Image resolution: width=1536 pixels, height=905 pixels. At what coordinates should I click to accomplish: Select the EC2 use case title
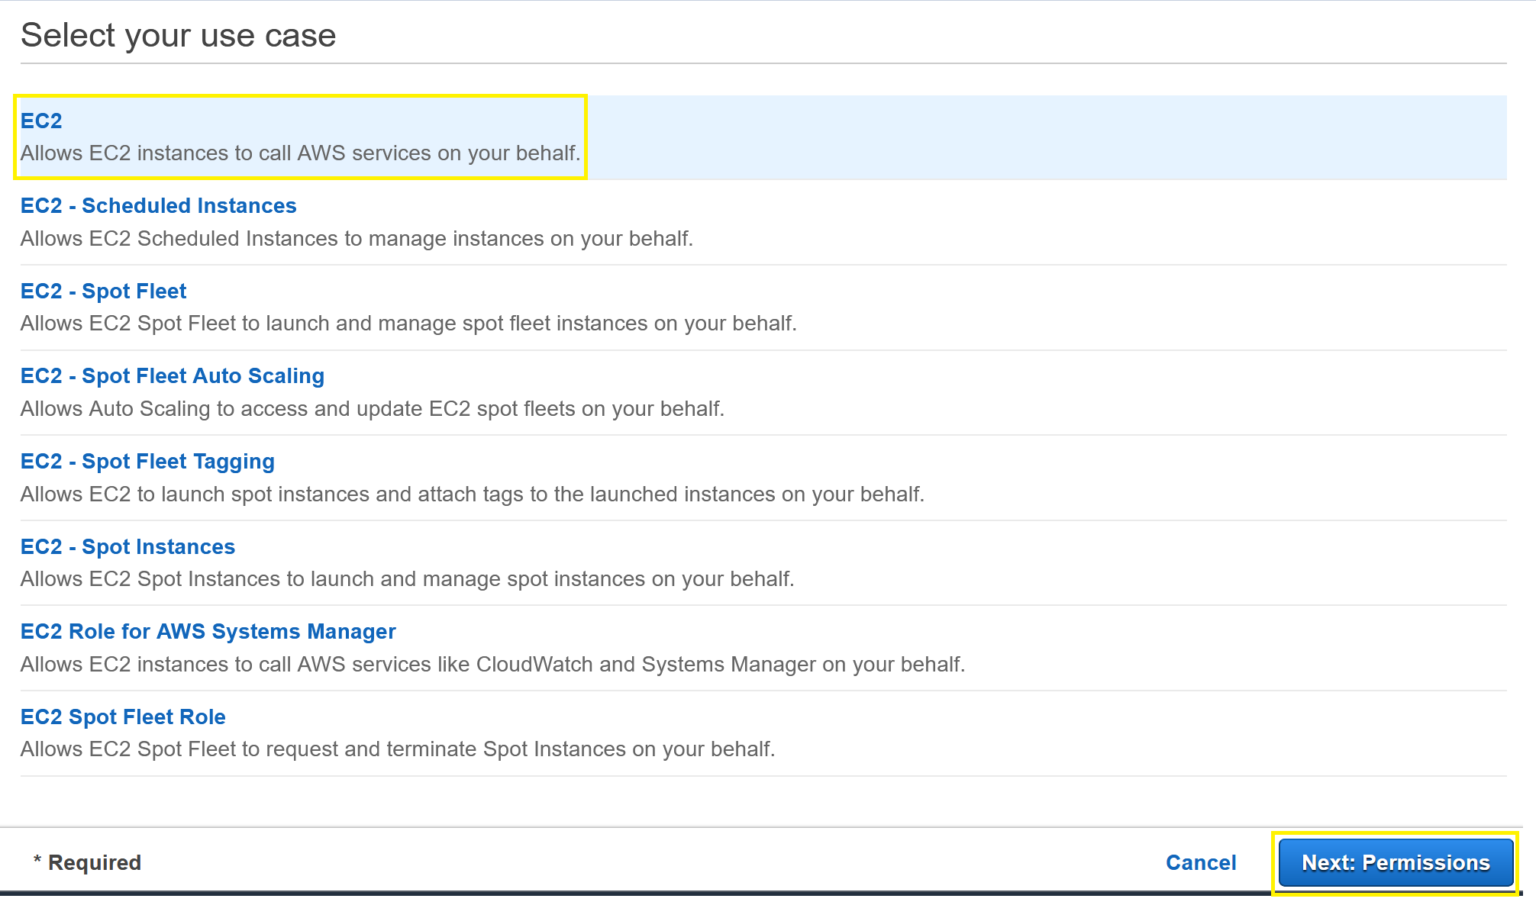[x=41, y=121]
